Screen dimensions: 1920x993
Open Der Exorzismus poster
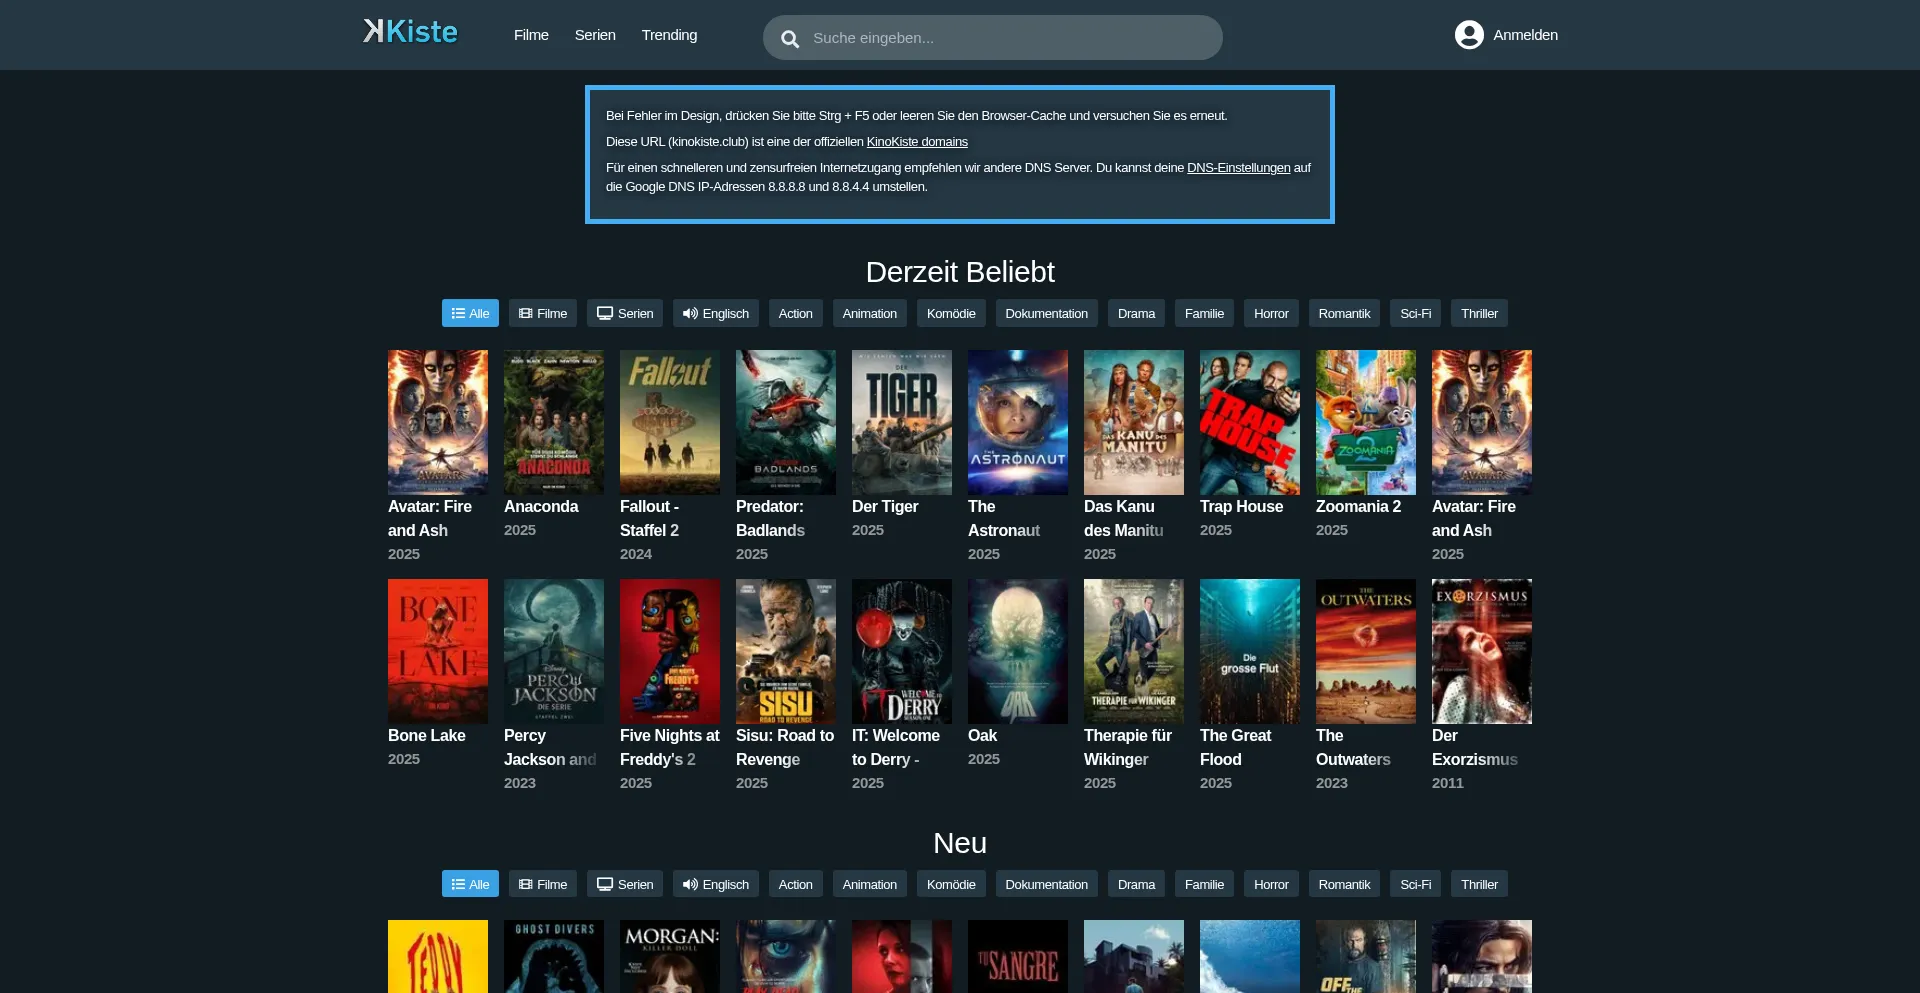1482,651
